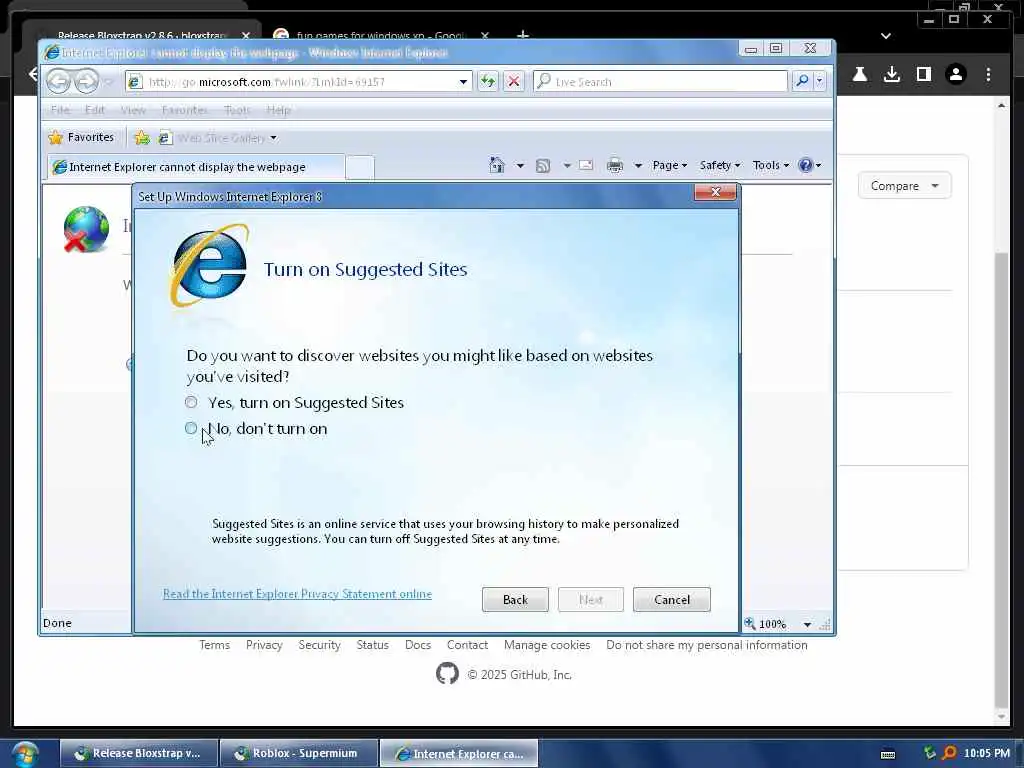Viewport: 1024px width, 768px height.
Task: Open the command bar Tools dropdown
Action: pos(771,165)
